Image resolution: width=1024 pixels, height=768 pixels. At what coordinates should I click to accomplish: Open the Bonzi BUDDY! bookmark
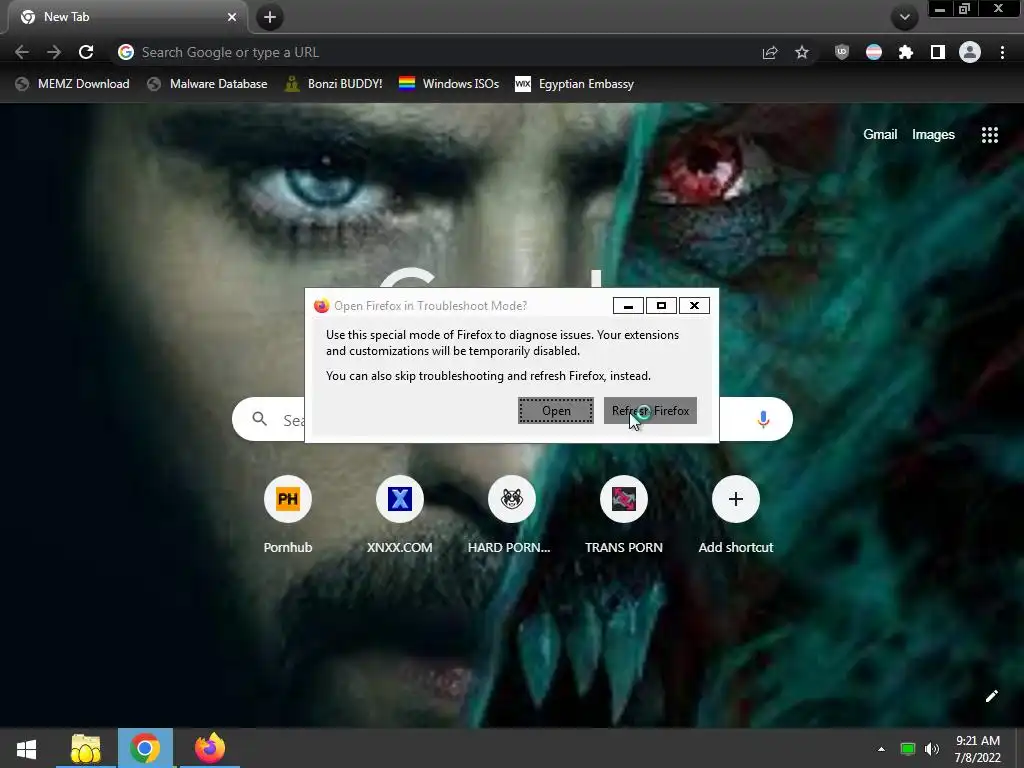coord(334,84)
